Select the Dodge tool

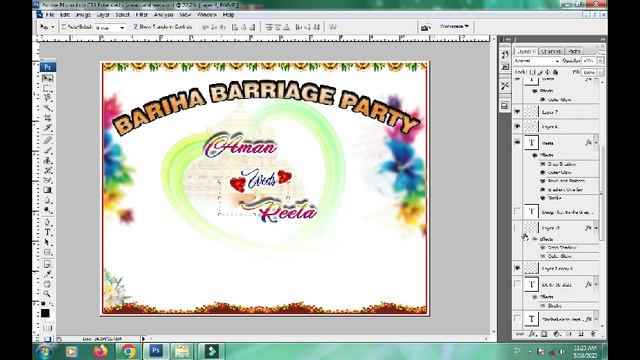tap(48, 211)
